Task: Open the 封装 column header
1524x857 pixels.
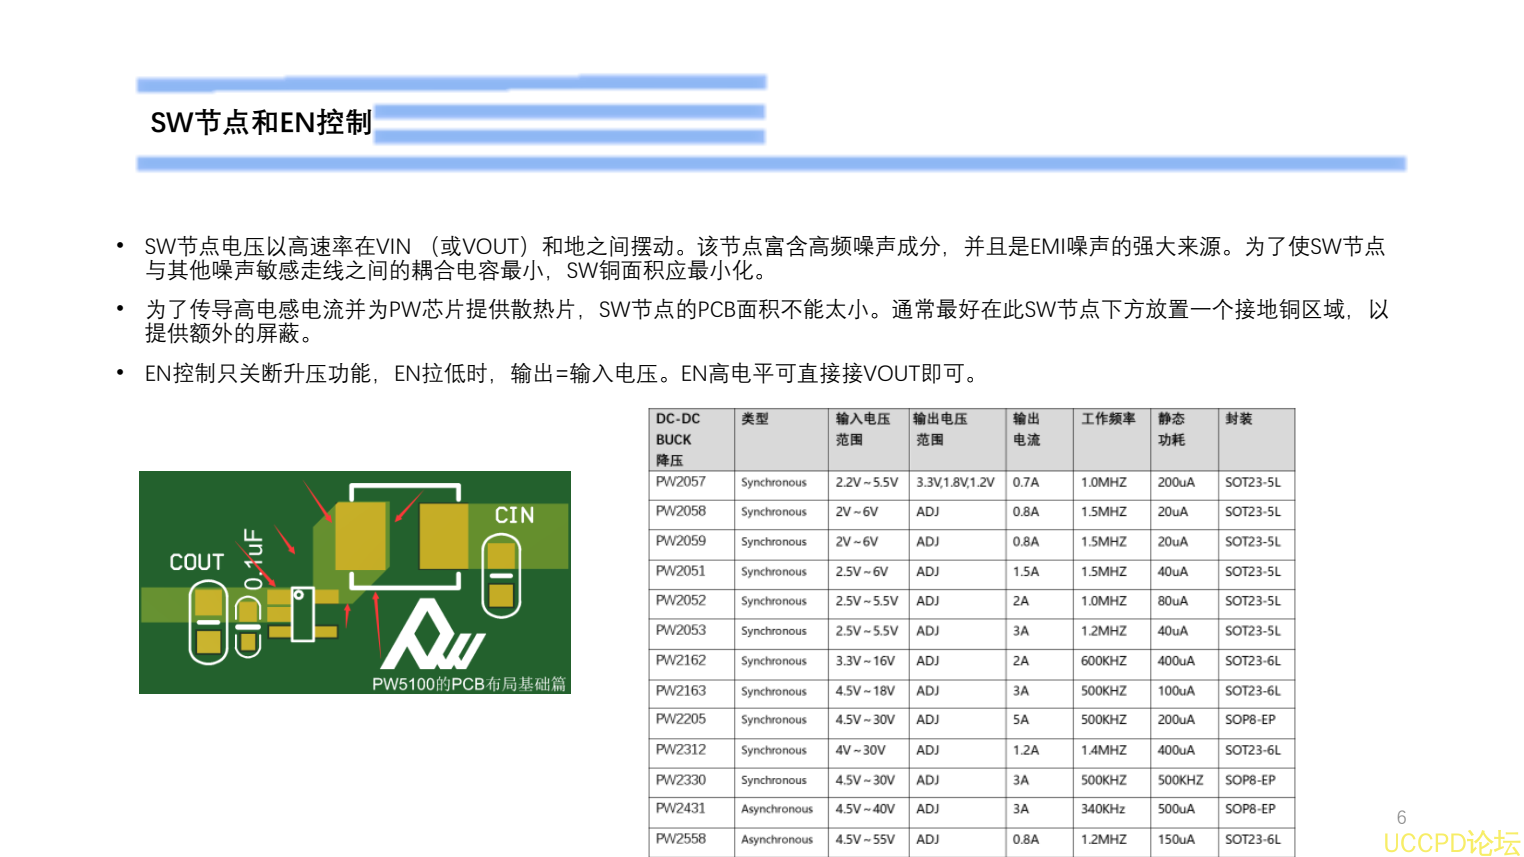Action: click(x=1237, y=419)
